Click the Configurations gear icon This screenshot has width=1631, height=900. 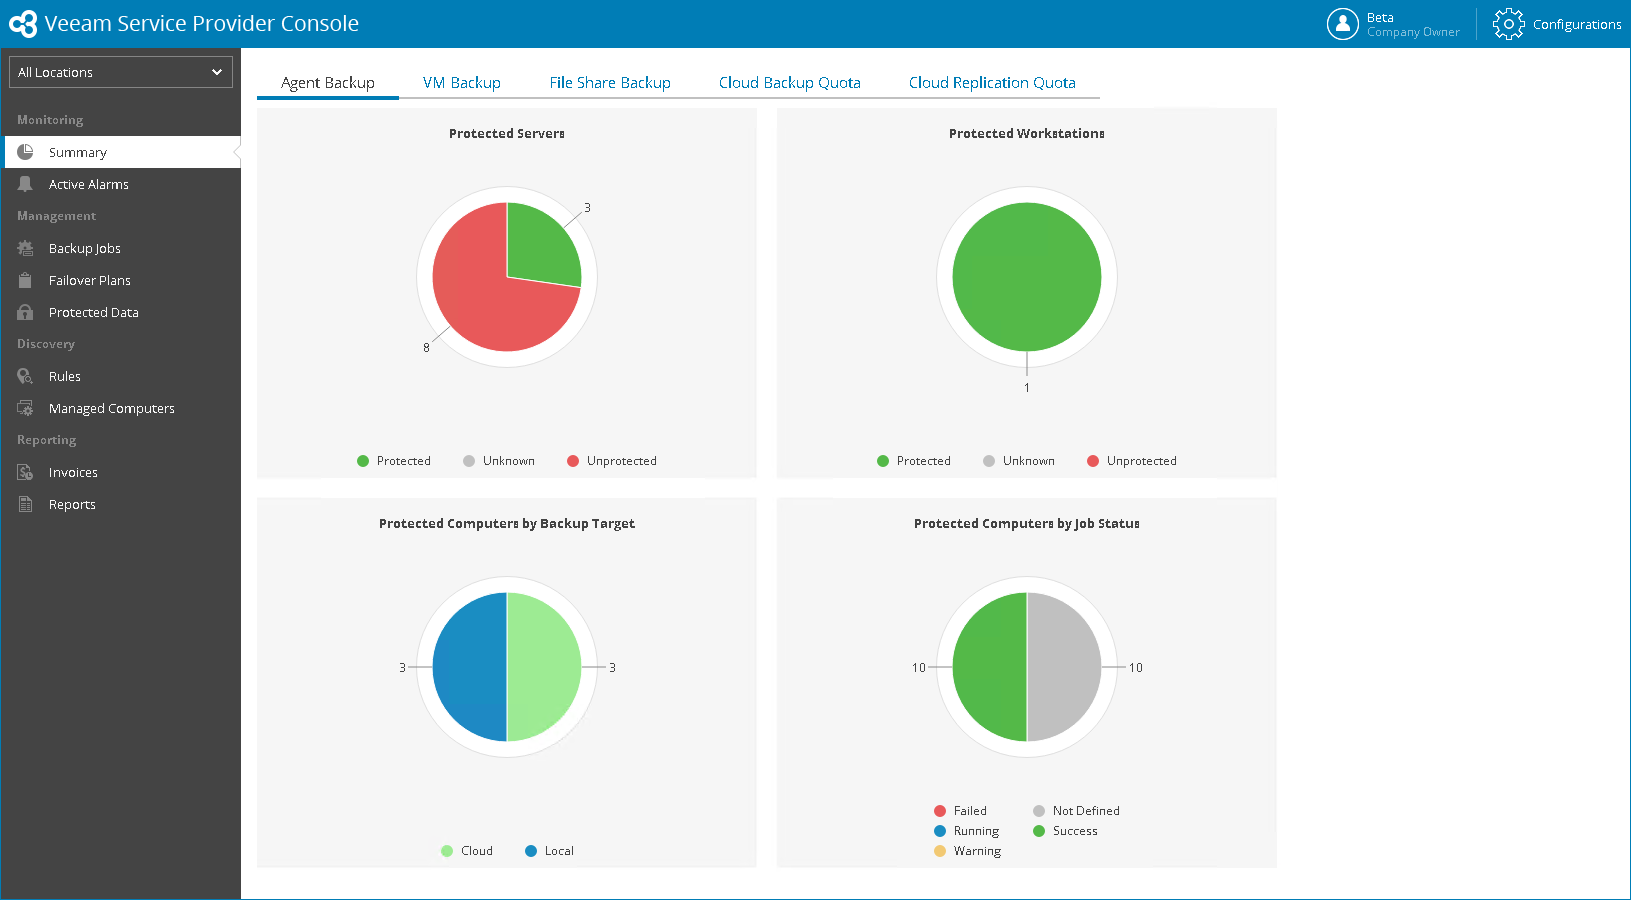tap(1508, 24)
